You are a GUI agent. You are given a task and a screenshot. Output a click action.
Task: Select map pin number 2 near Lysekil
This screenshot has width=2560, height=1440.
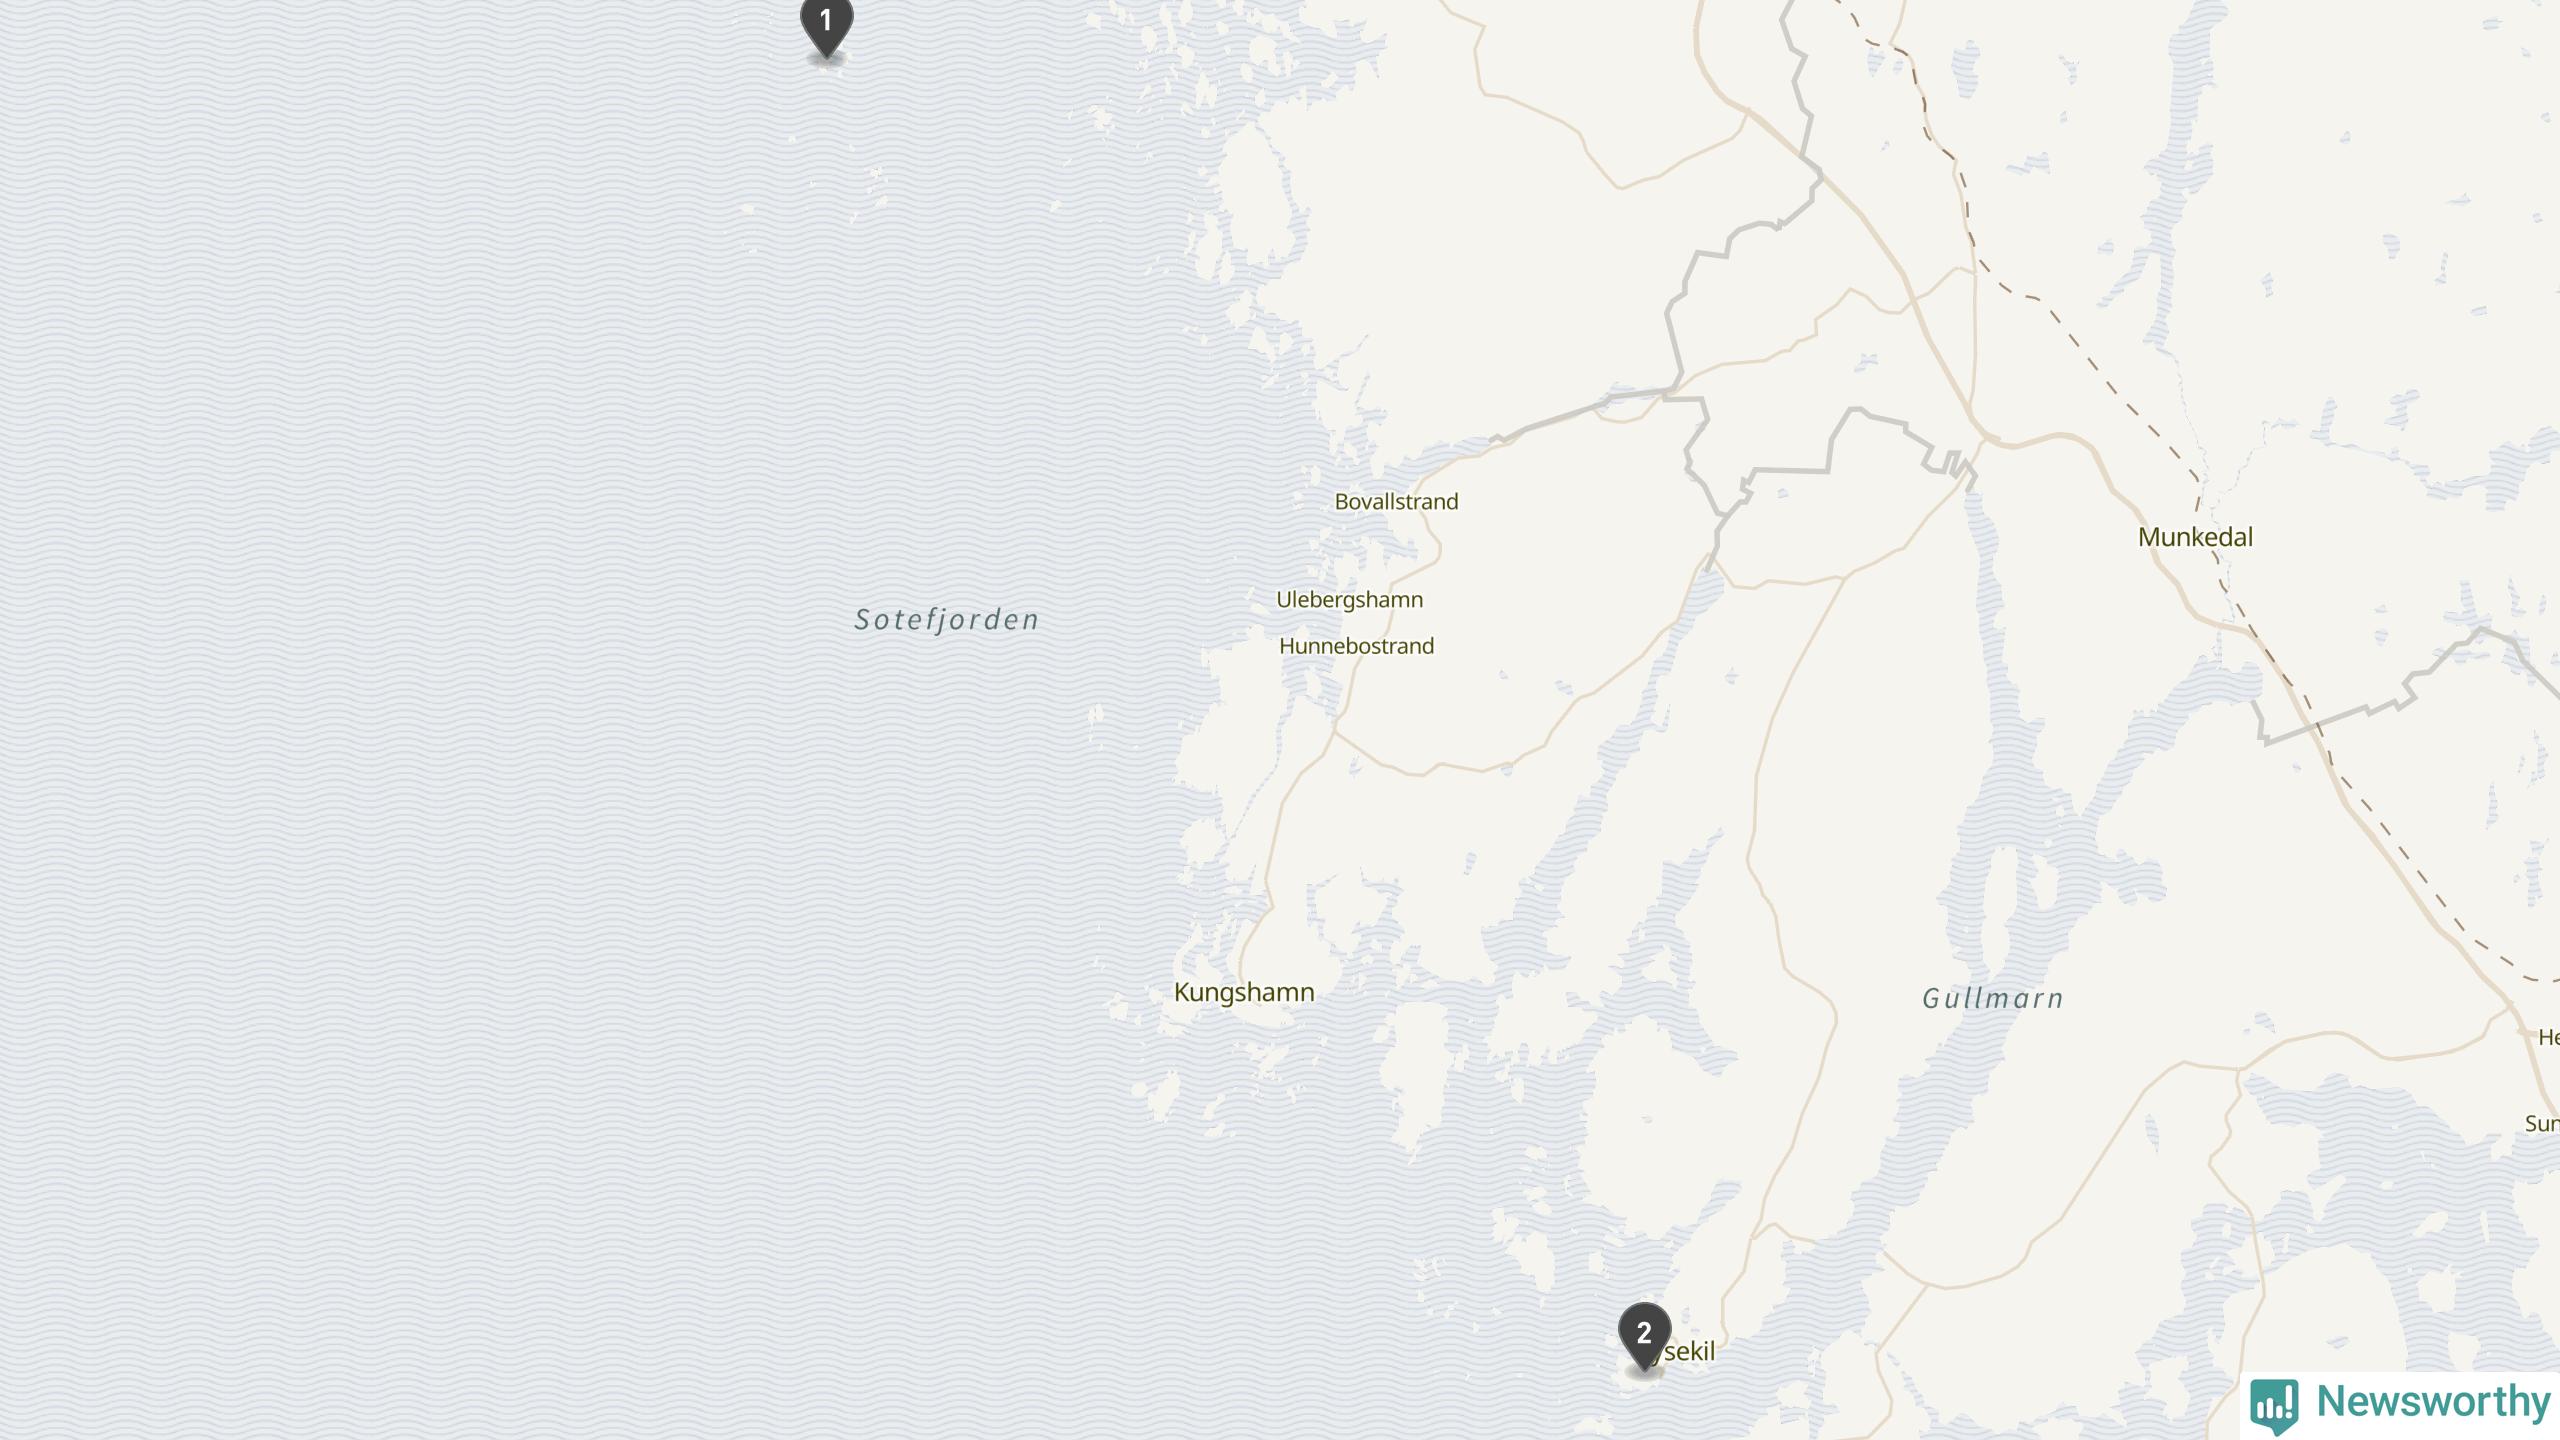tap(1644, 1336)
